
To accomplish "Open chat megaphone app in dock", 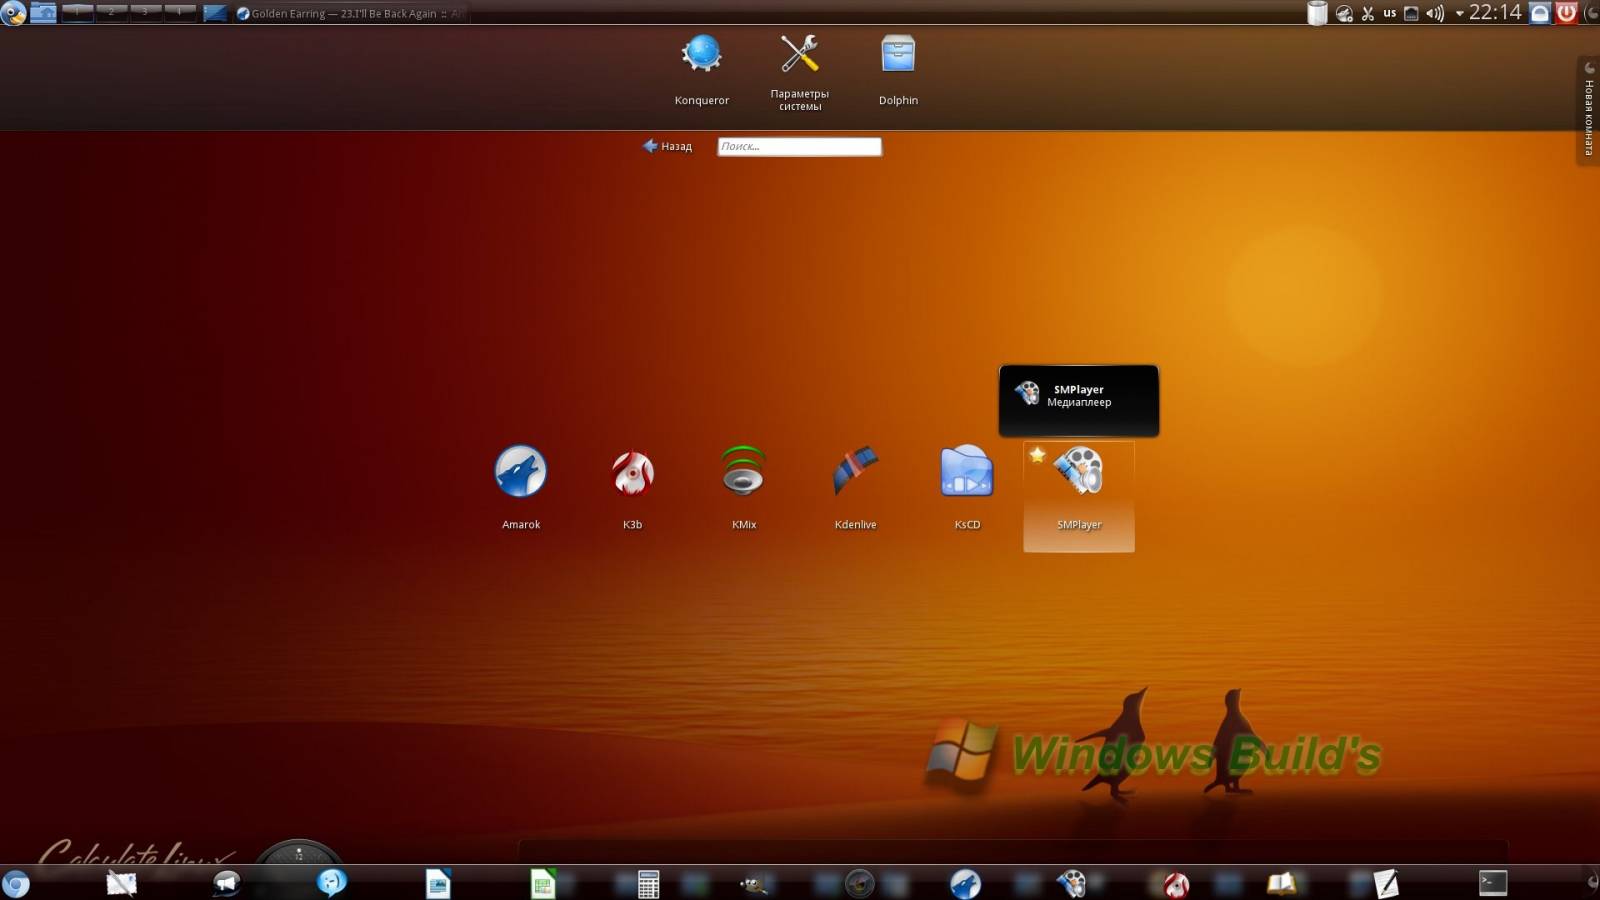I will (x=227, y=884).
